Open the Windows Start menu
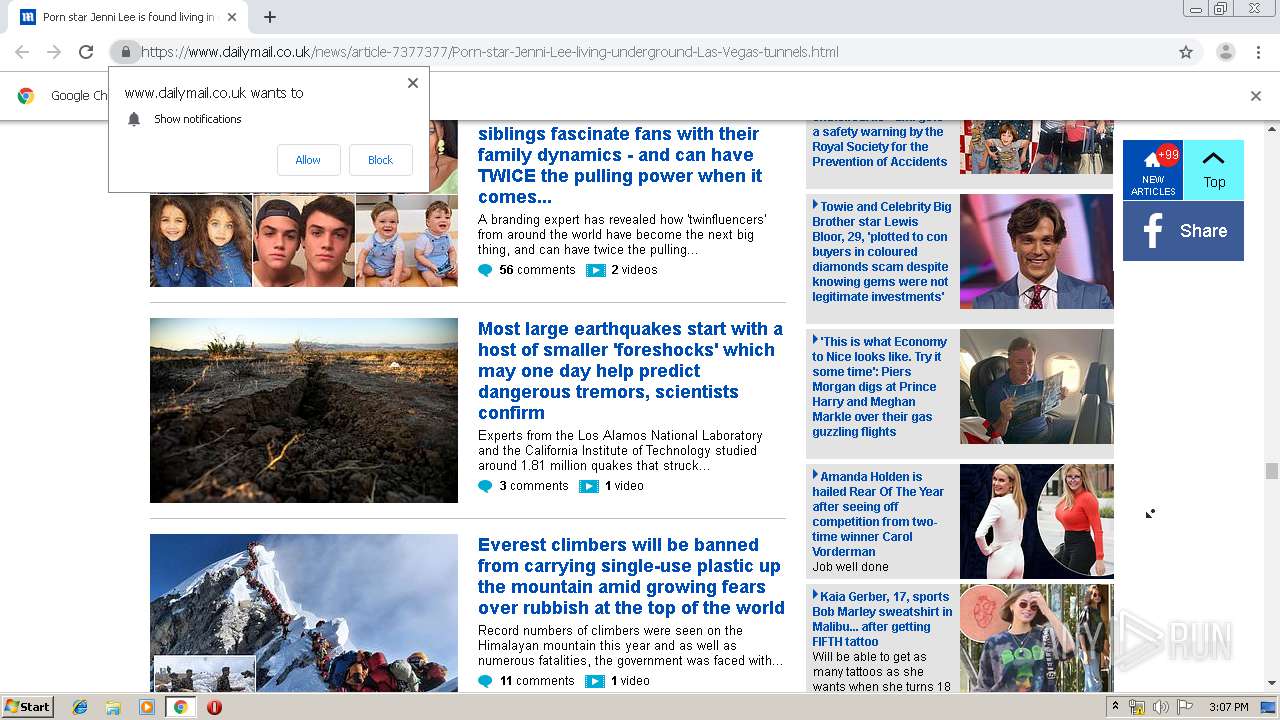 coord(28,707)
